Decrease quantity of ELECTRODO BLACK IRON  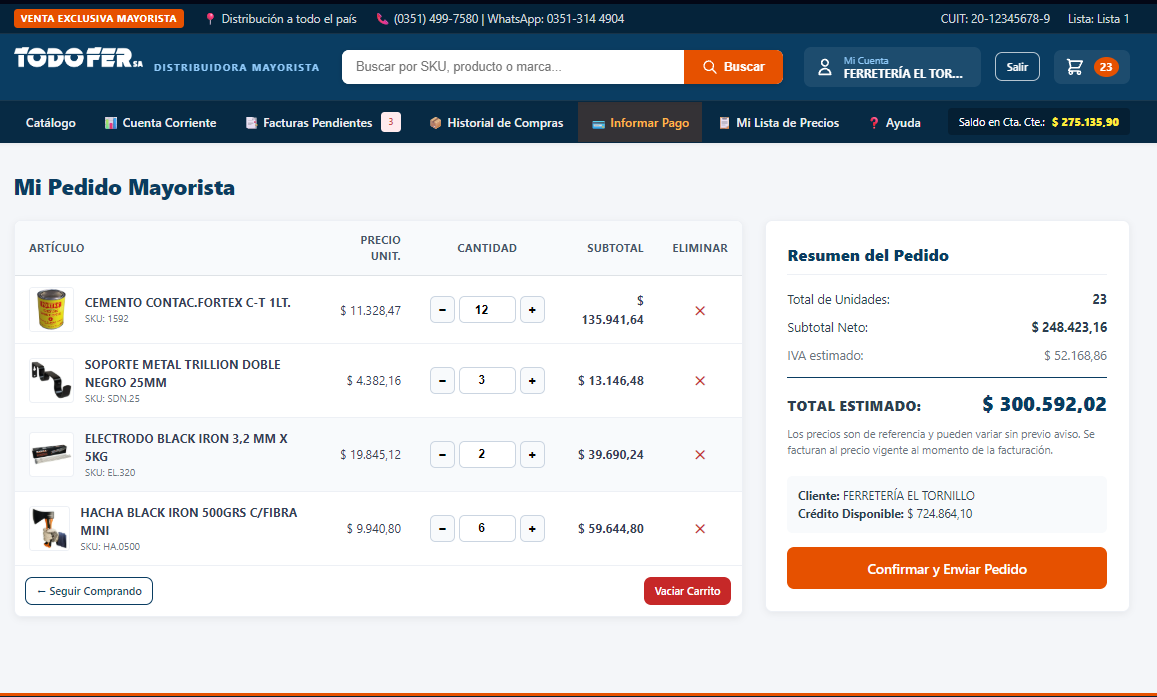tap(442, 454)
